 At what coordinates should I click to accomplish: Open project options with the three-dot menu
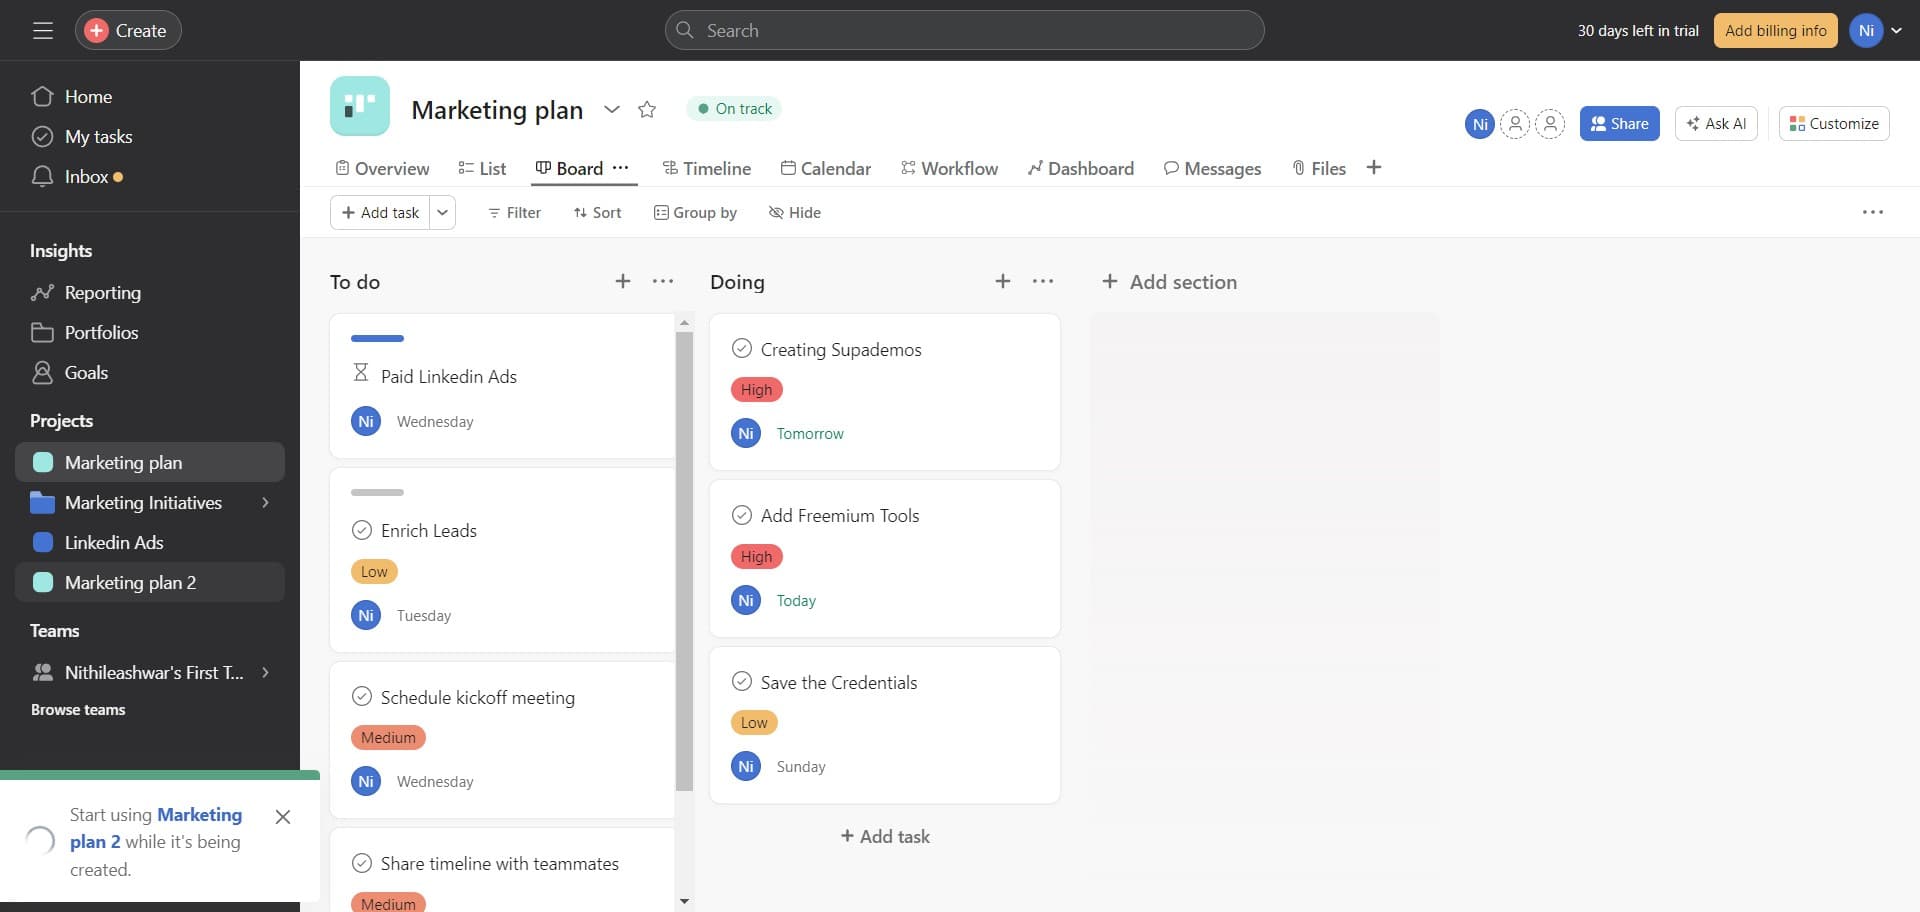1873,211
